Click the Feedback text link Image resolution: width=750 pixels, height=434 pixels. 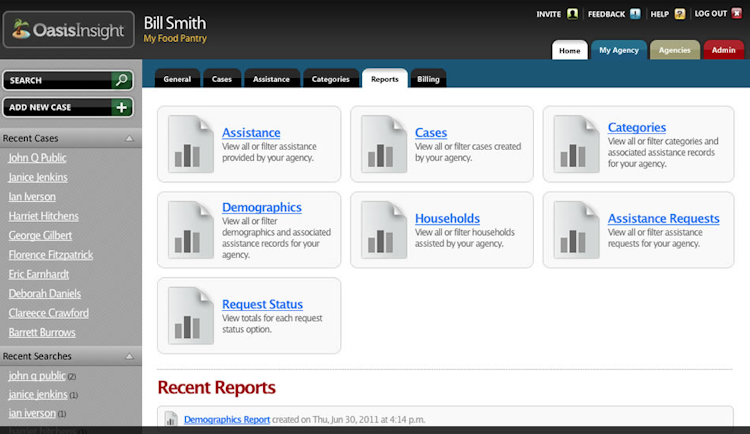(x=607, y=14)
